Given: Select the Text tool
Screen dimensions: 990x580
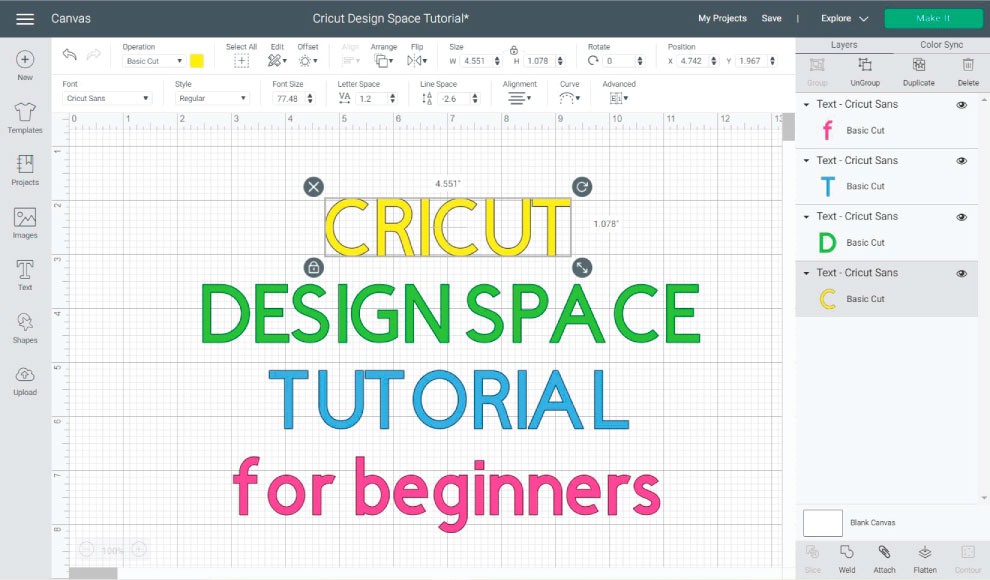Looking at the screenshot, I should [25, 275].
